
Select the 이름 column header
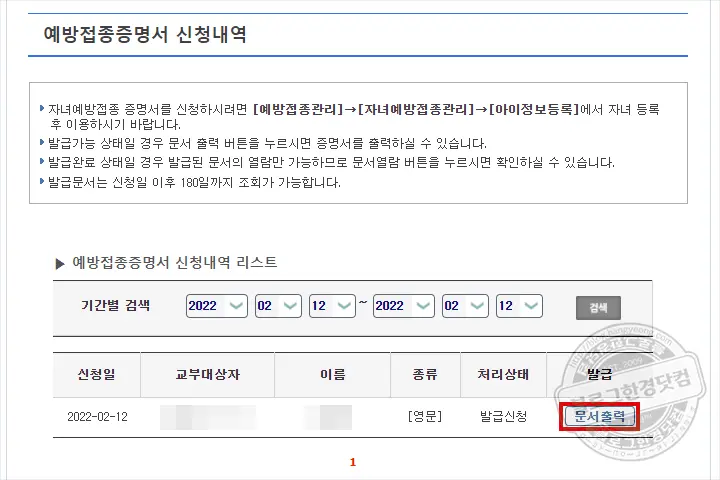(x=332, y=374)
